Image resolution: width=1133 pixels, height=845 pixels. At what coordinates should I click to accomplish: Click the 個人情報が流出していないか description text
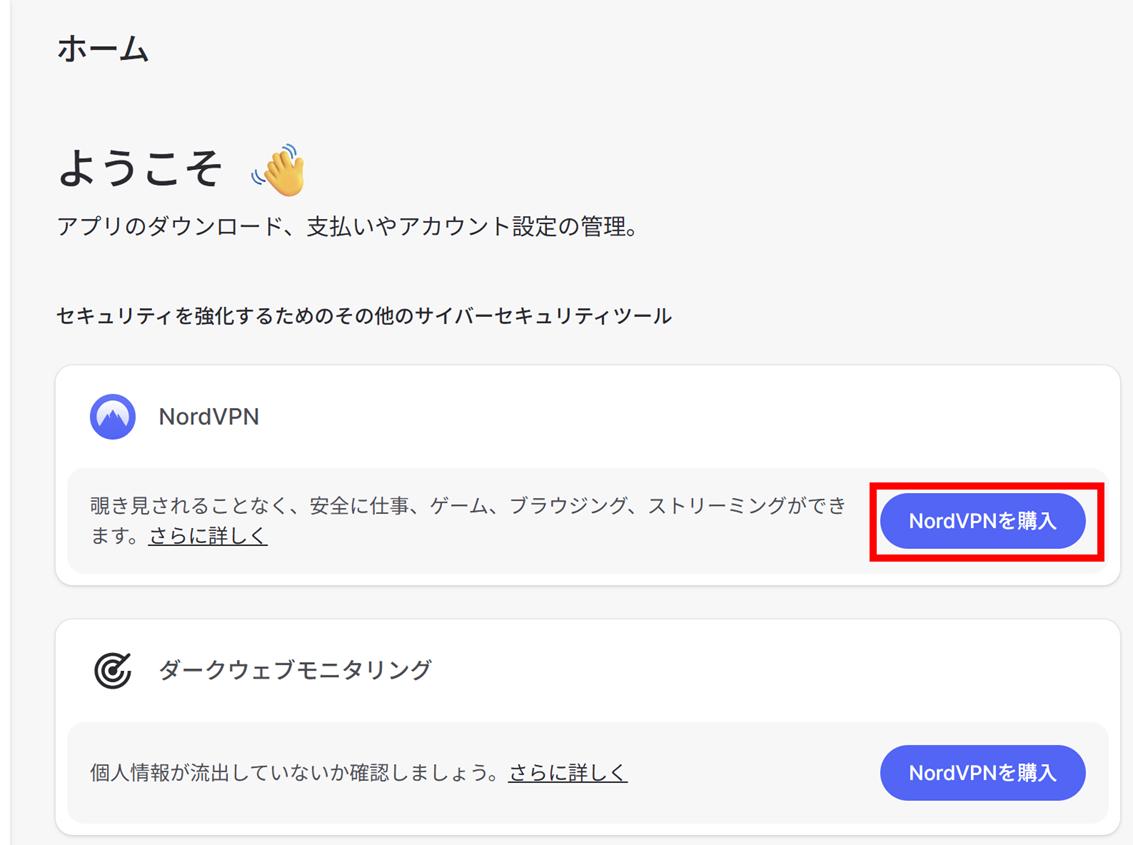click(295, 773)
